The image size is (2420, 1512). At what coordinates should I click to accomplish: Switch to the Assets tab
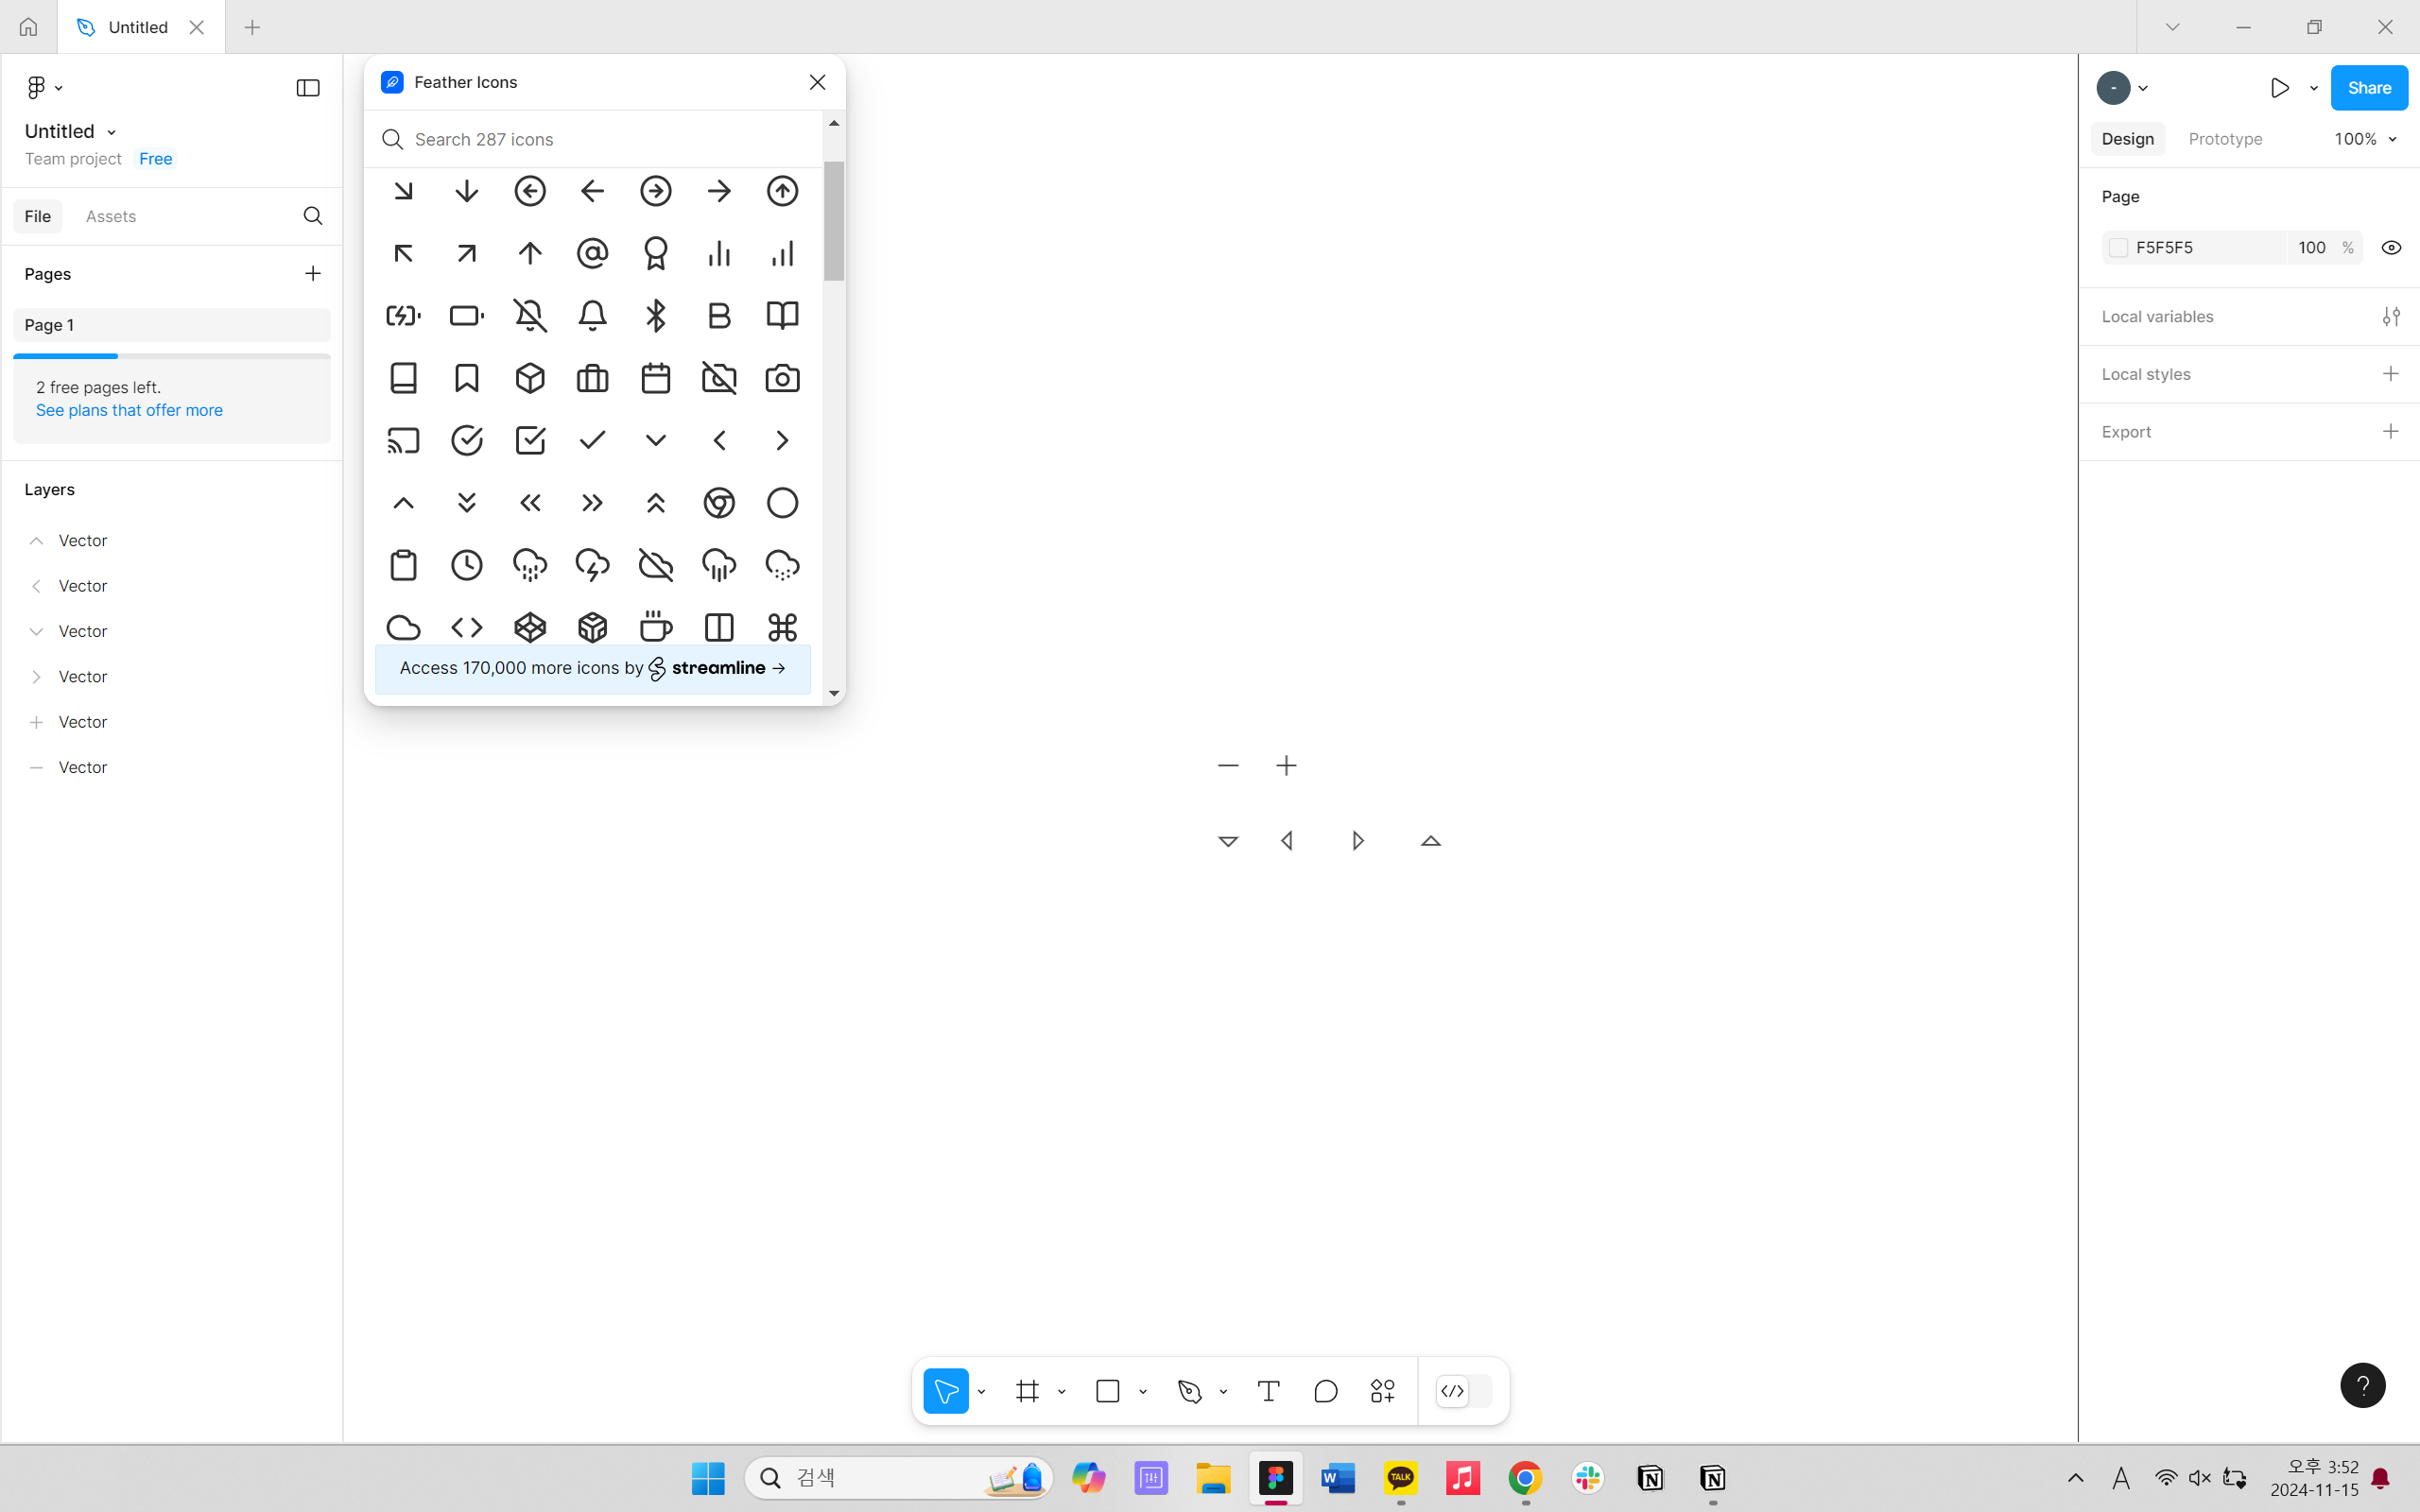(111, 216)
